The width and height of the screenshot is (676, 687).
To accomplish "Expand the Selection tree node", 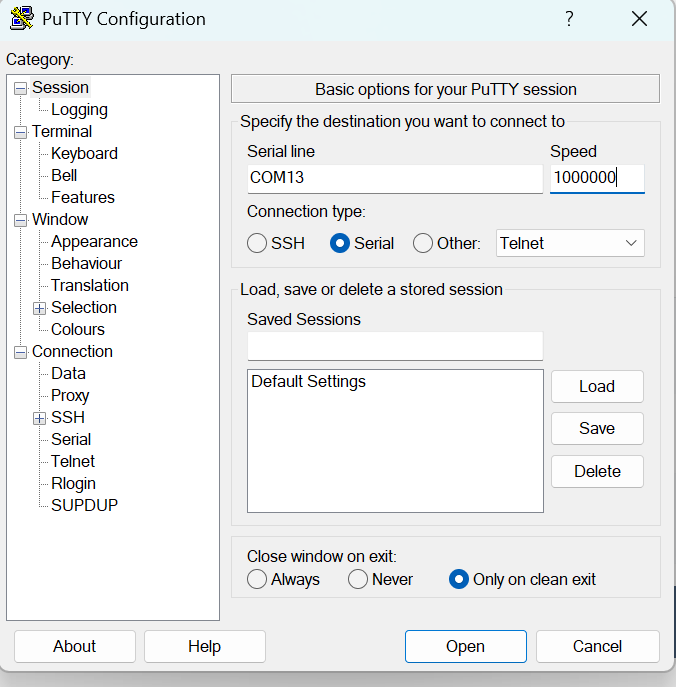I will [x=40, y=308].
